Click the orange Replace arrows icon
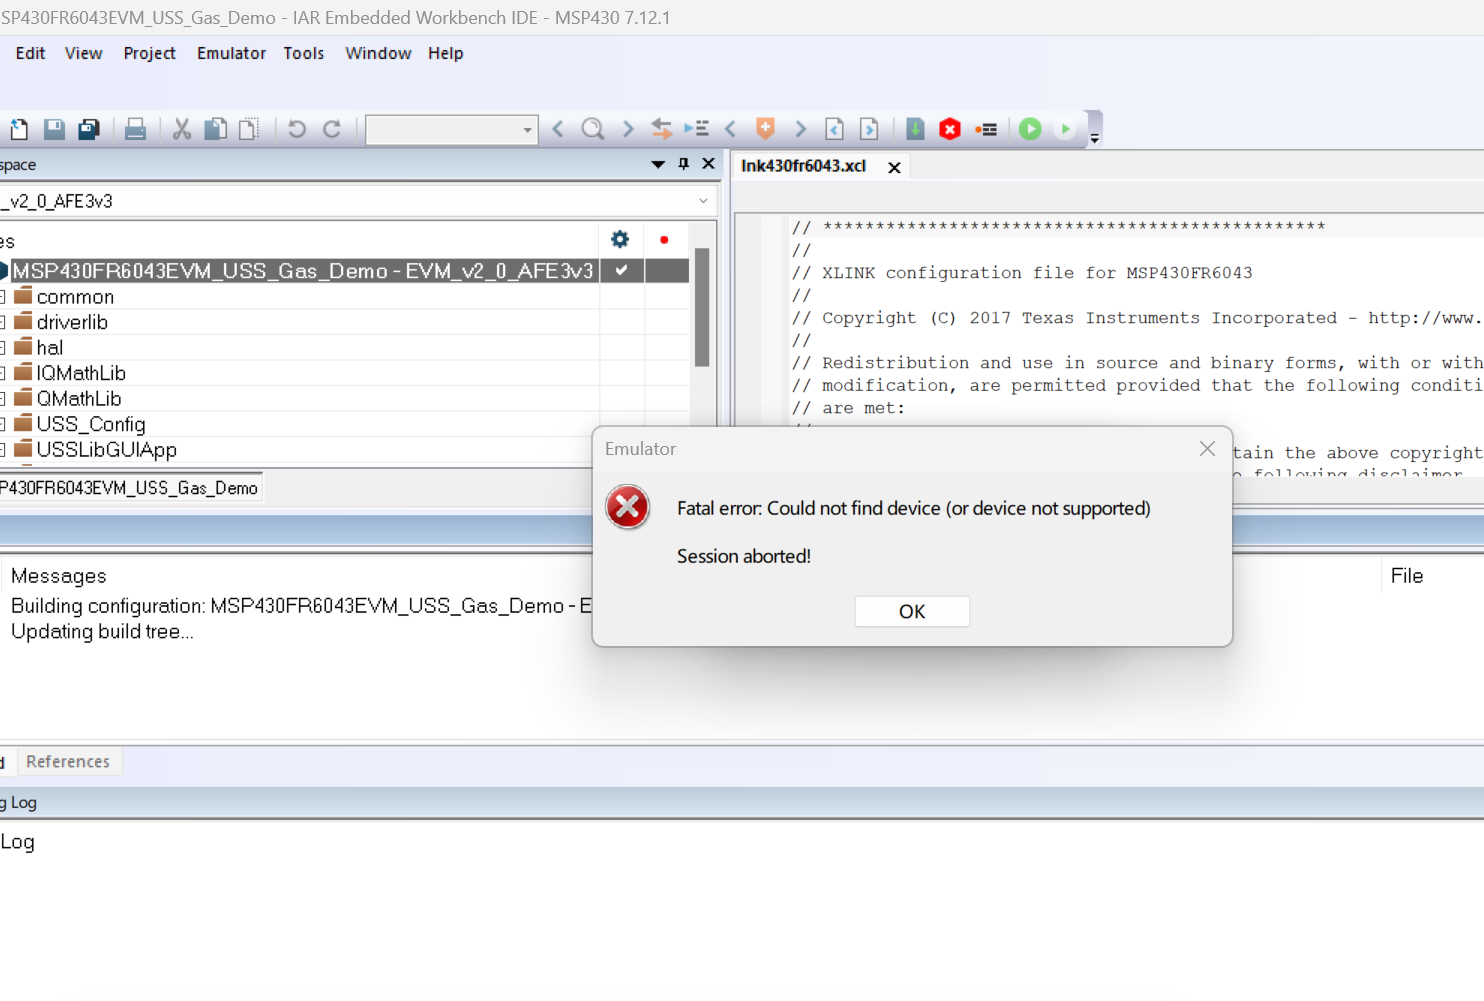1484x1001 pixels. point(661,129)
